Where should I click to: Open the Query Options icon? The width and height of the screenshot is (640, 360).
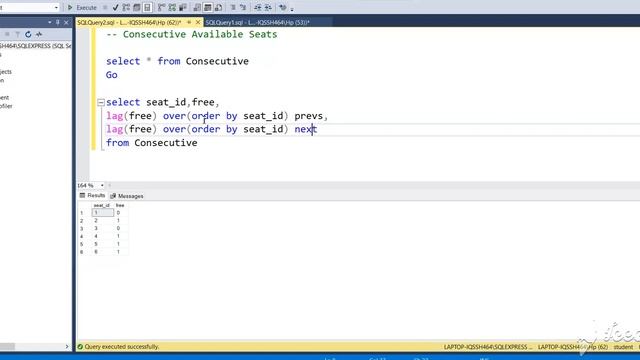point(137,7)
